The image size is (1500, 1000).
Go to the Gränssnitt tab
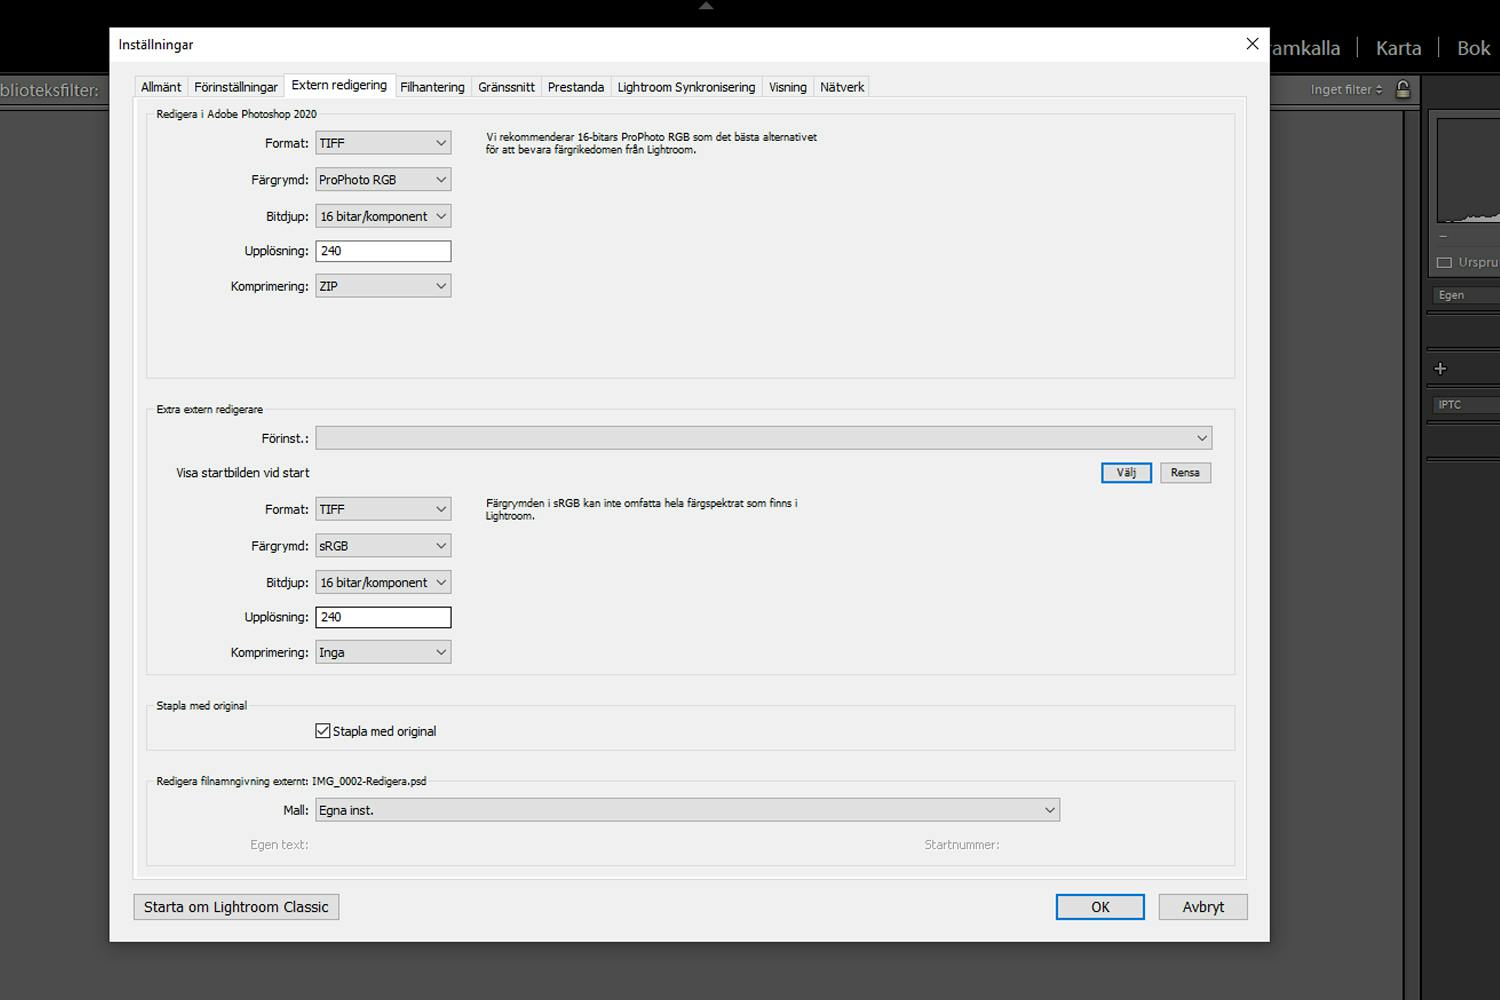pyautogui.click(x=506, y=87)
